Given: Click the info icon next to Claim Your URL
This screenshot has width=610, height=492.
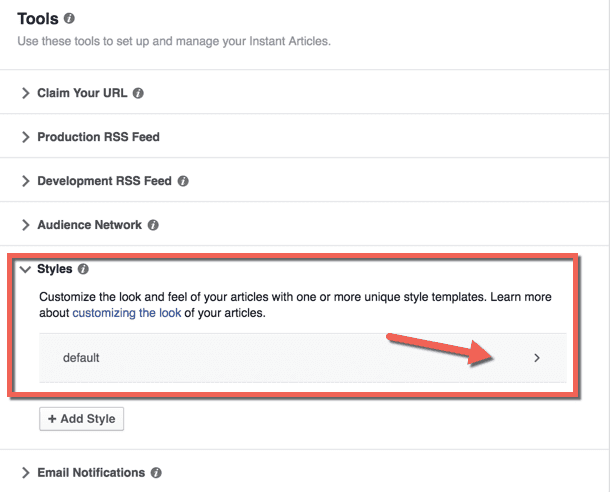Looking at the screenshot, I should [x=138, y=93].
